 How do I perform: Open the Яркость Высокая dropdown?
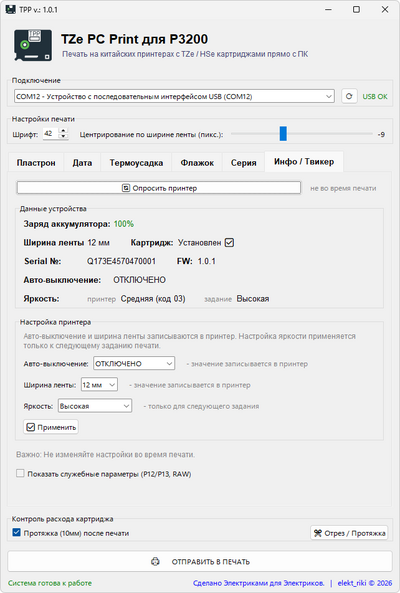95,406
